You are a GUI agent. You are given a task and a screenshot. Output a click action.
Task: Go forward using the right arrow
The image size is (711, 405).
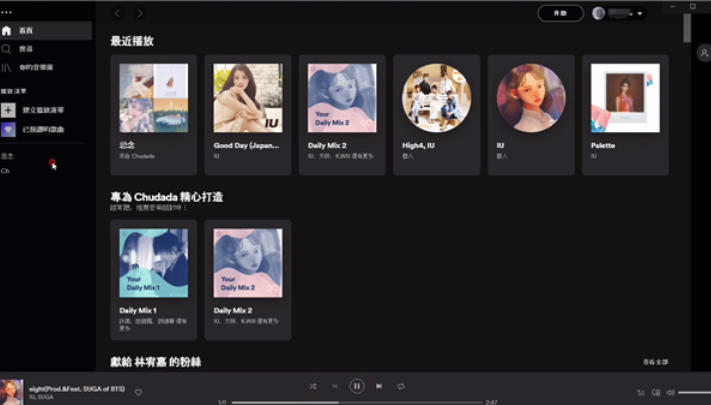[x=139, y=13]
